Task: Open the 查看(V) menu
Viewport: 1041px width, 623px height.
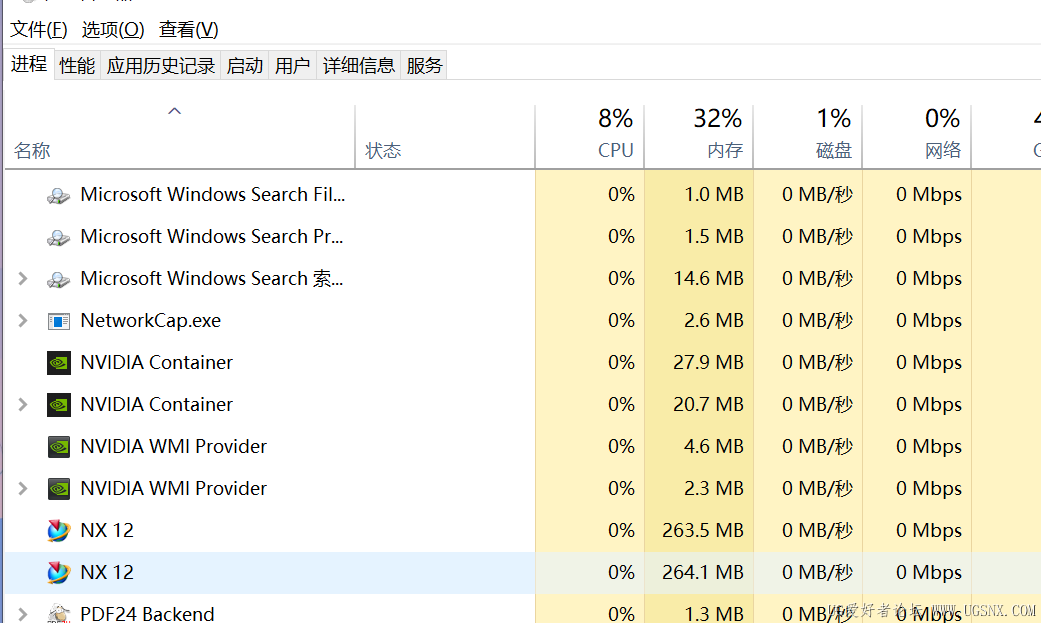Action: [x=189, y=29]
